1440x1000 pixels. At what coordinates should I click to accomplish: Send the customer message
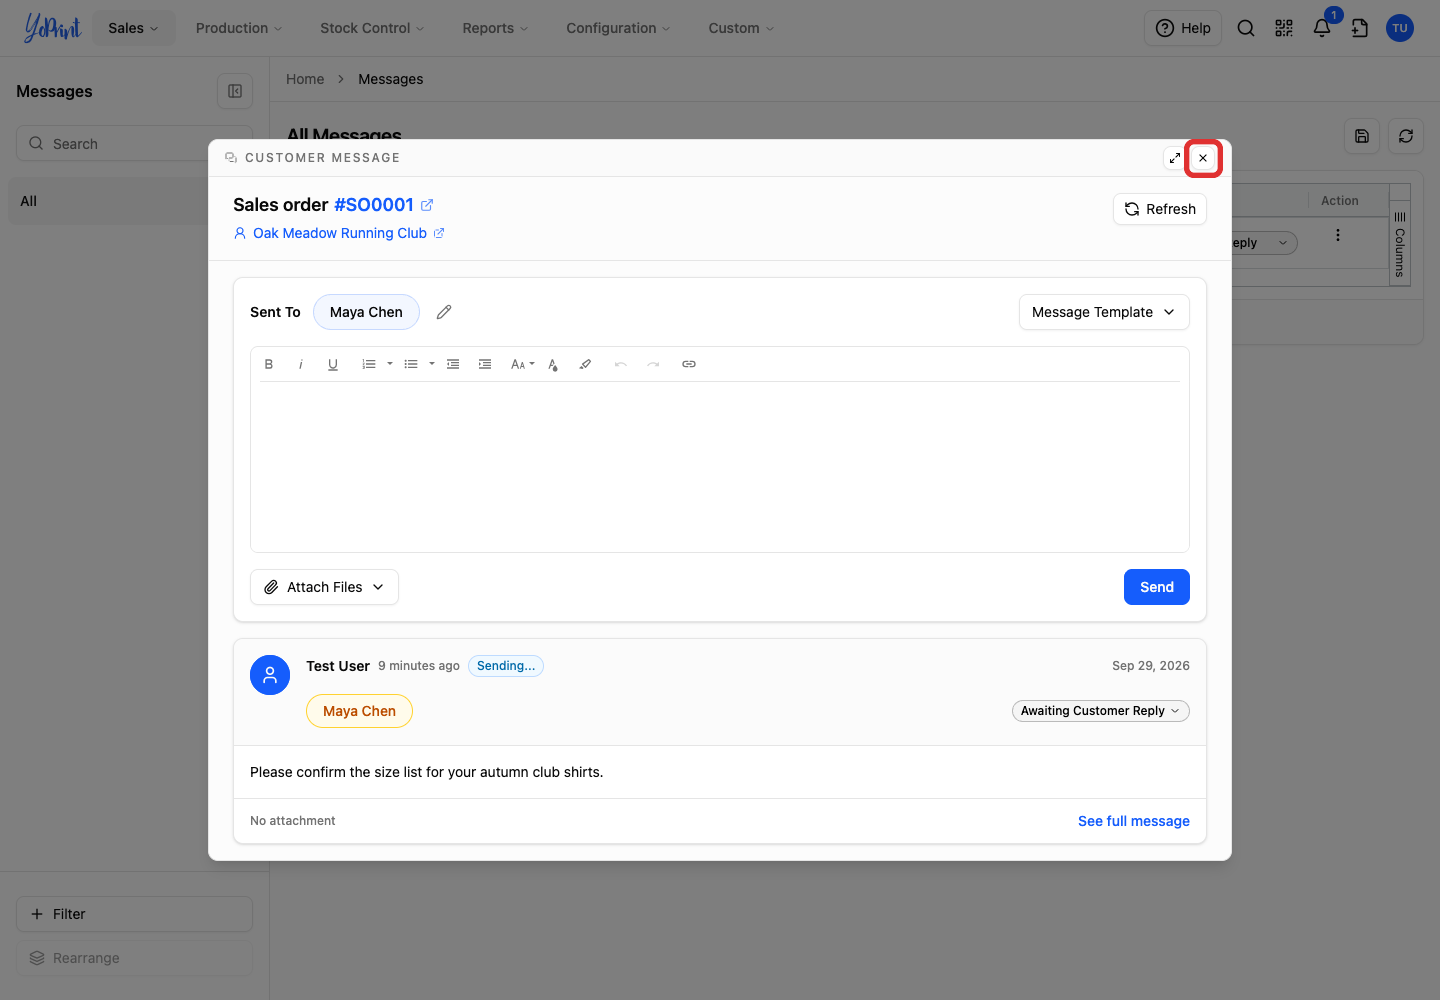pyautogui.click(x=1157, y=587)
